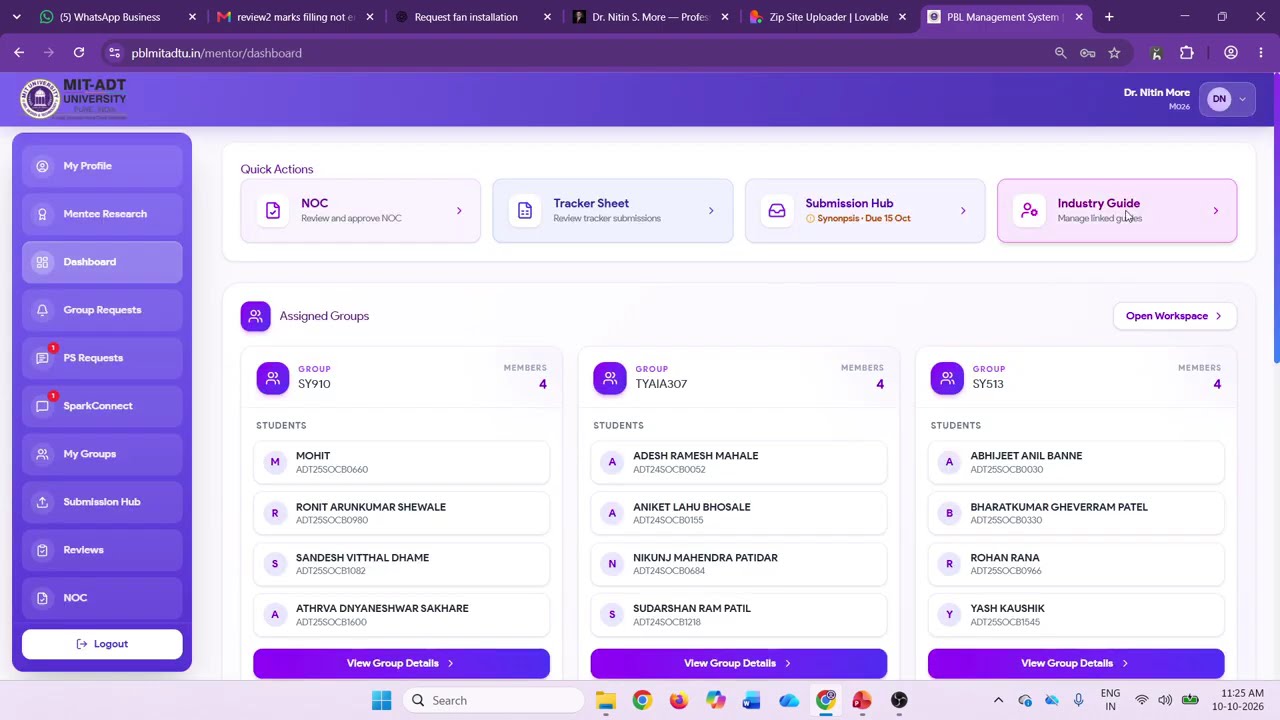
Task: Click group SY513 people icon
Action: tap(947, 378)
